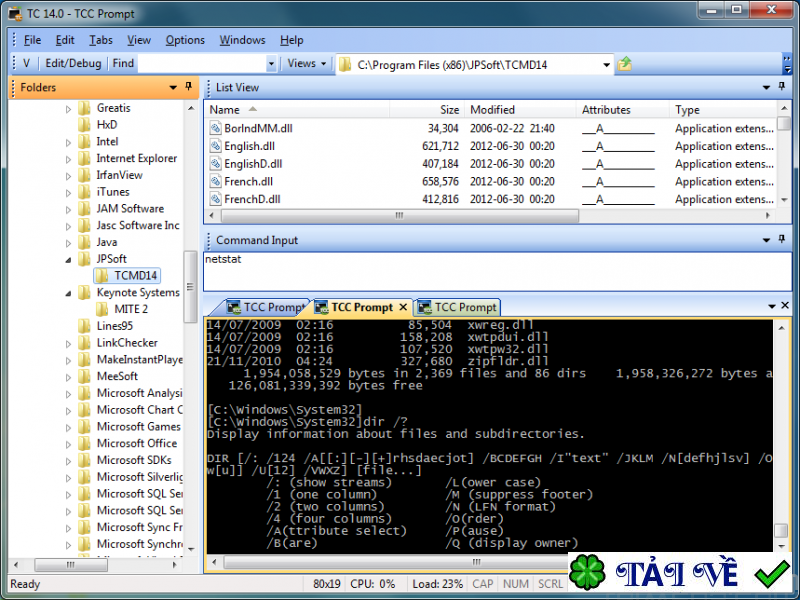Click the French.dll file icon
The image size is (800, 600).
point(216,181)
